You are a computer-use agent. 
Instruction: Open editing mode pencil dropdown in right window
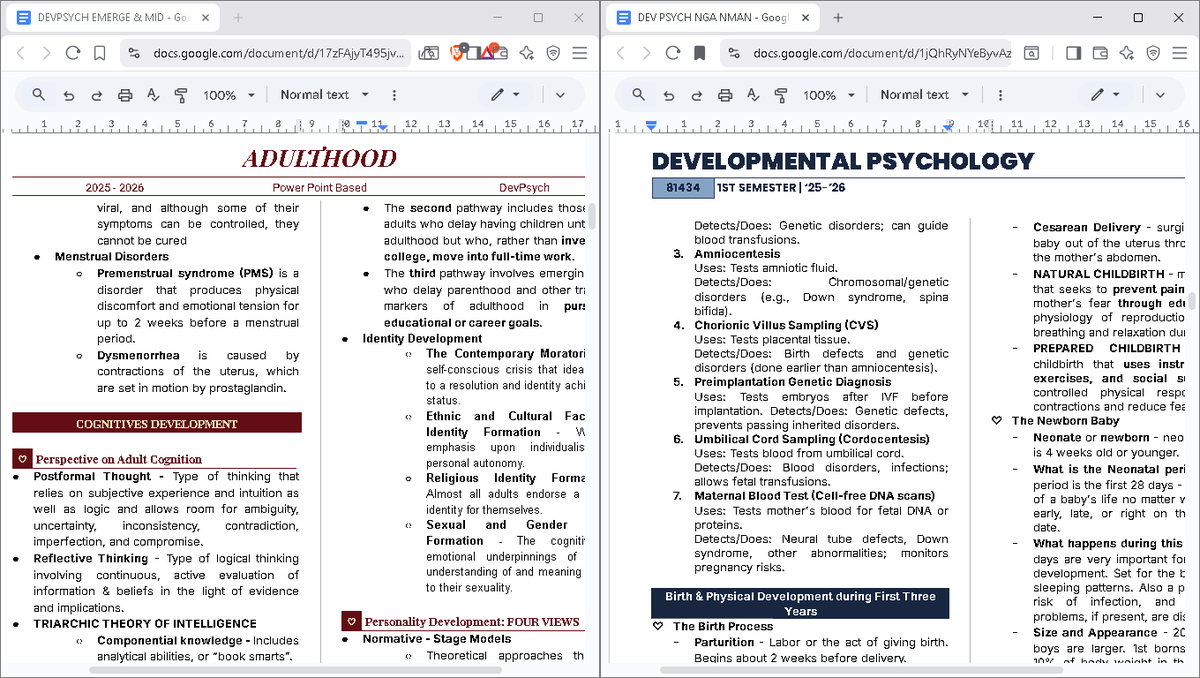1105,95
